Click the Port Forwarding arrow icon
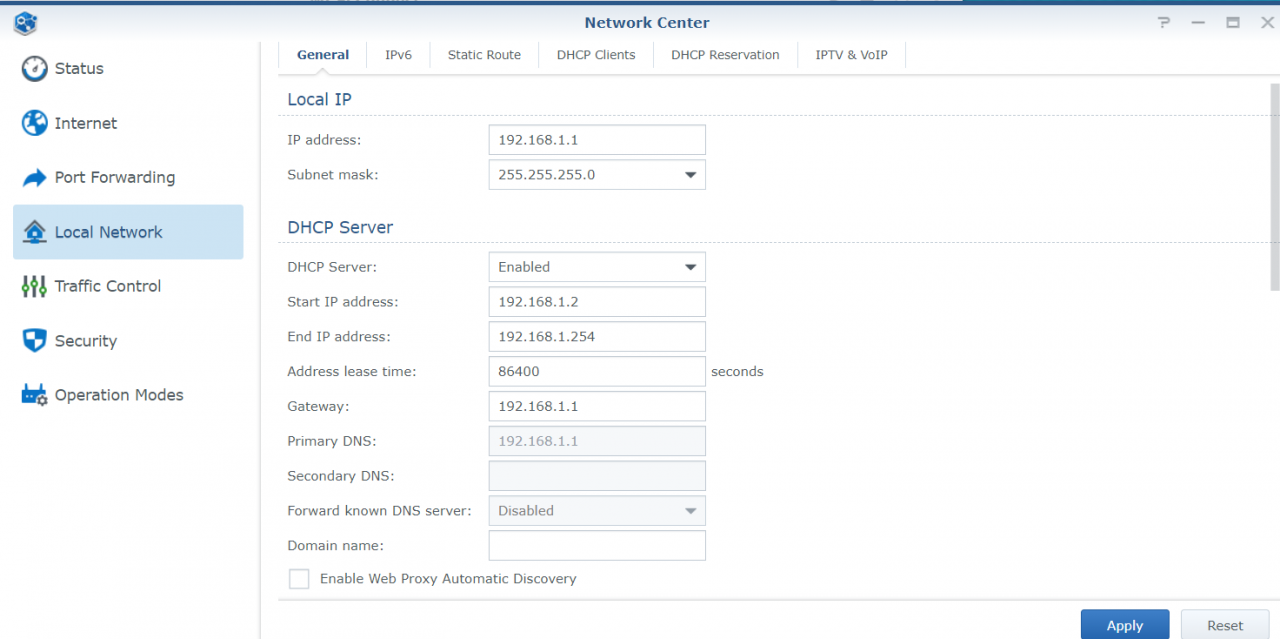 click(x=34, y=178)
